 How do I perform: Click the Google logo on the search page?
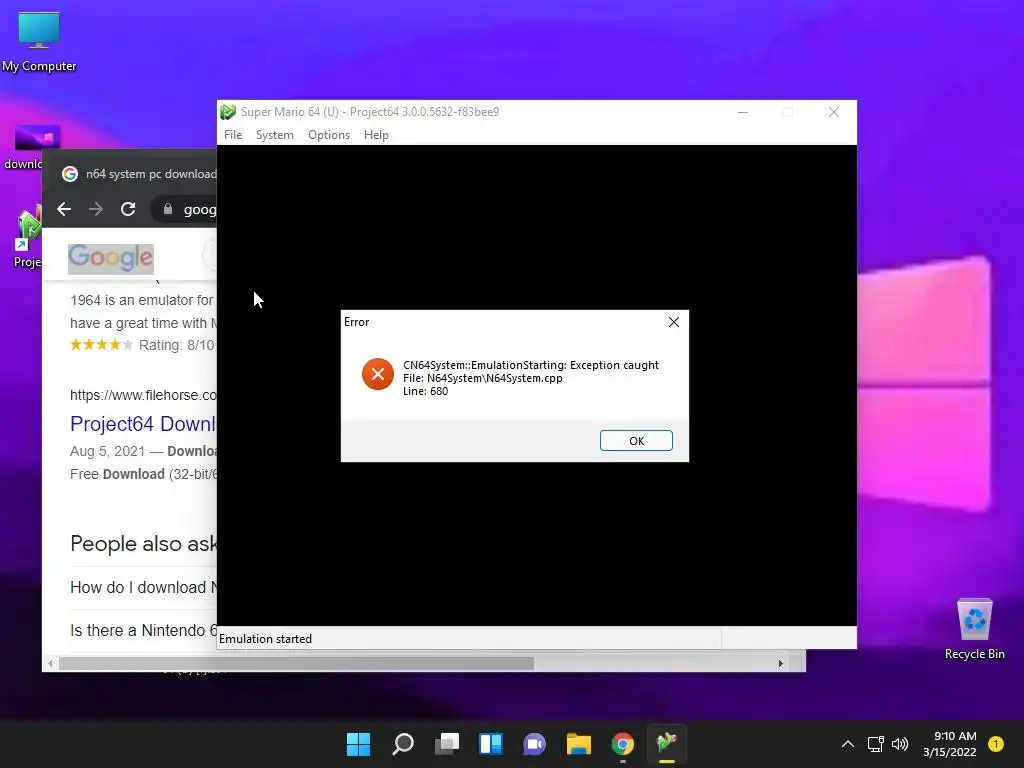111,258
